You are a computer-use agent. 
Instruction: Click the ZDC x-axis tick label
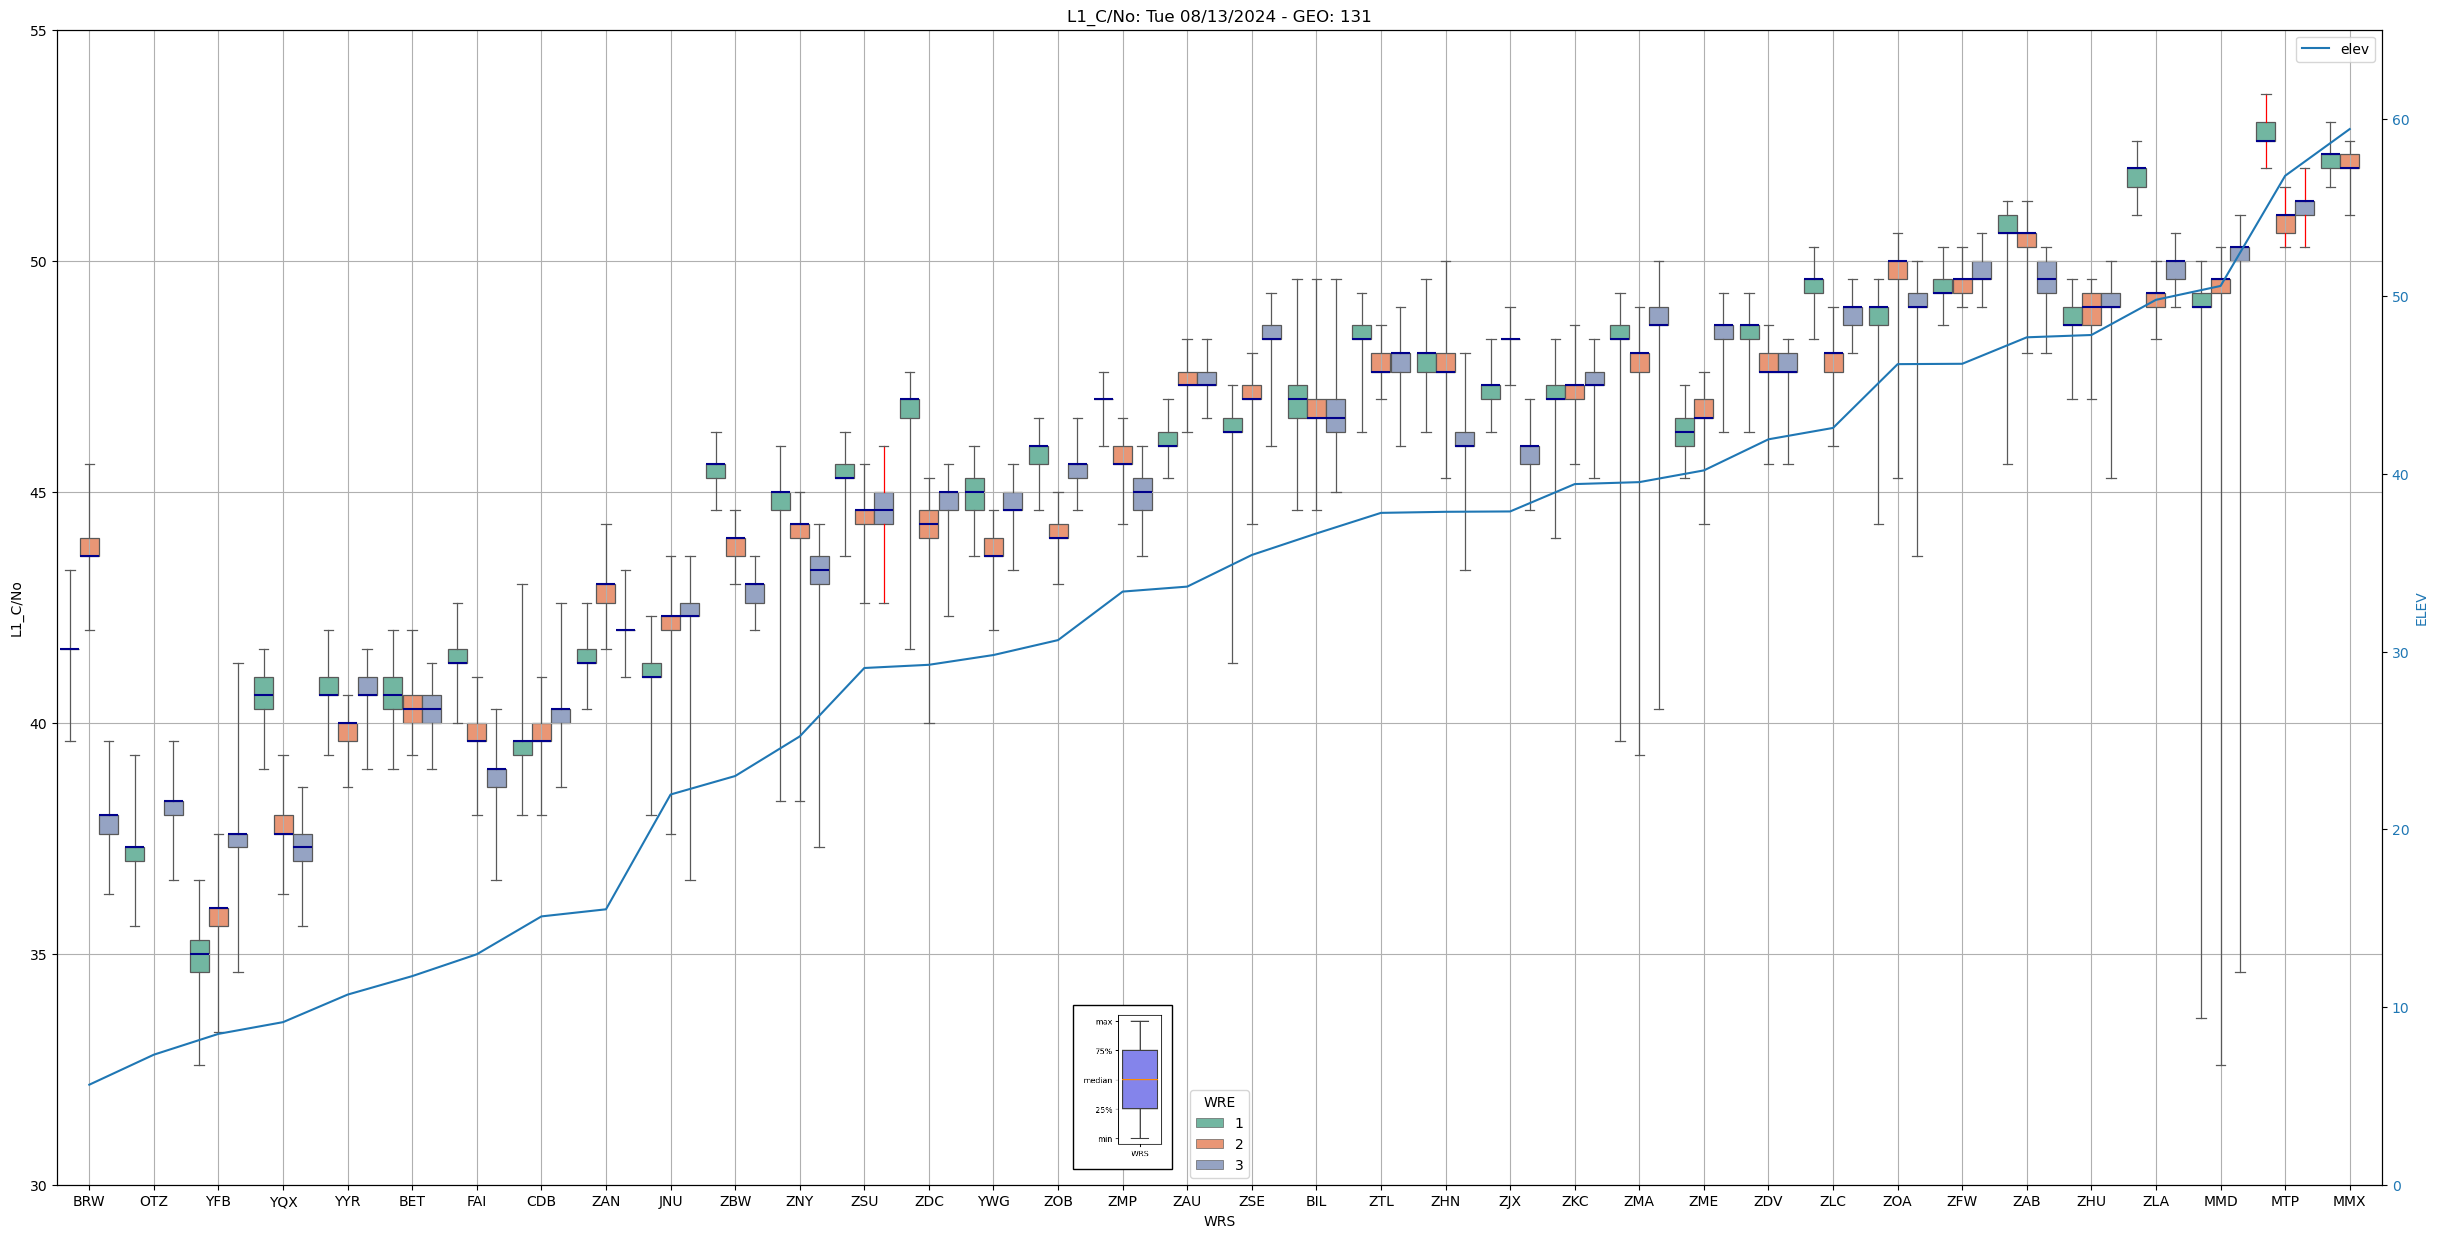tap(929, 1202)
